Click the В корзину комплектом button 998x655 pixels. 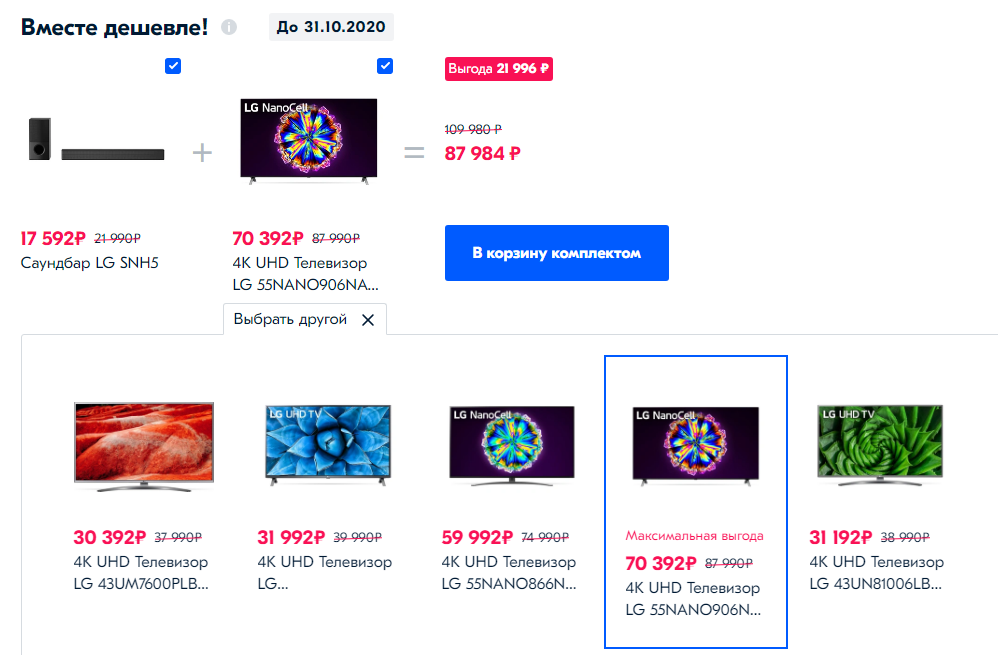556,253
